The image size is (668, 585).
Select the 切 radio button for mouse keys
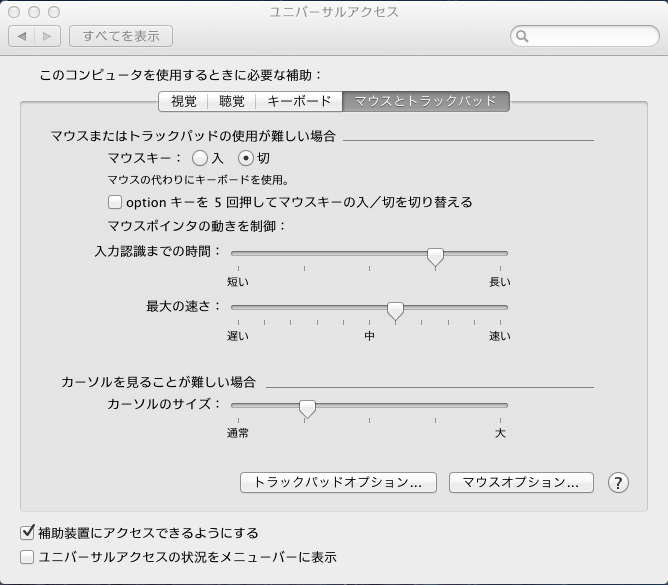(x=245, y=158)
